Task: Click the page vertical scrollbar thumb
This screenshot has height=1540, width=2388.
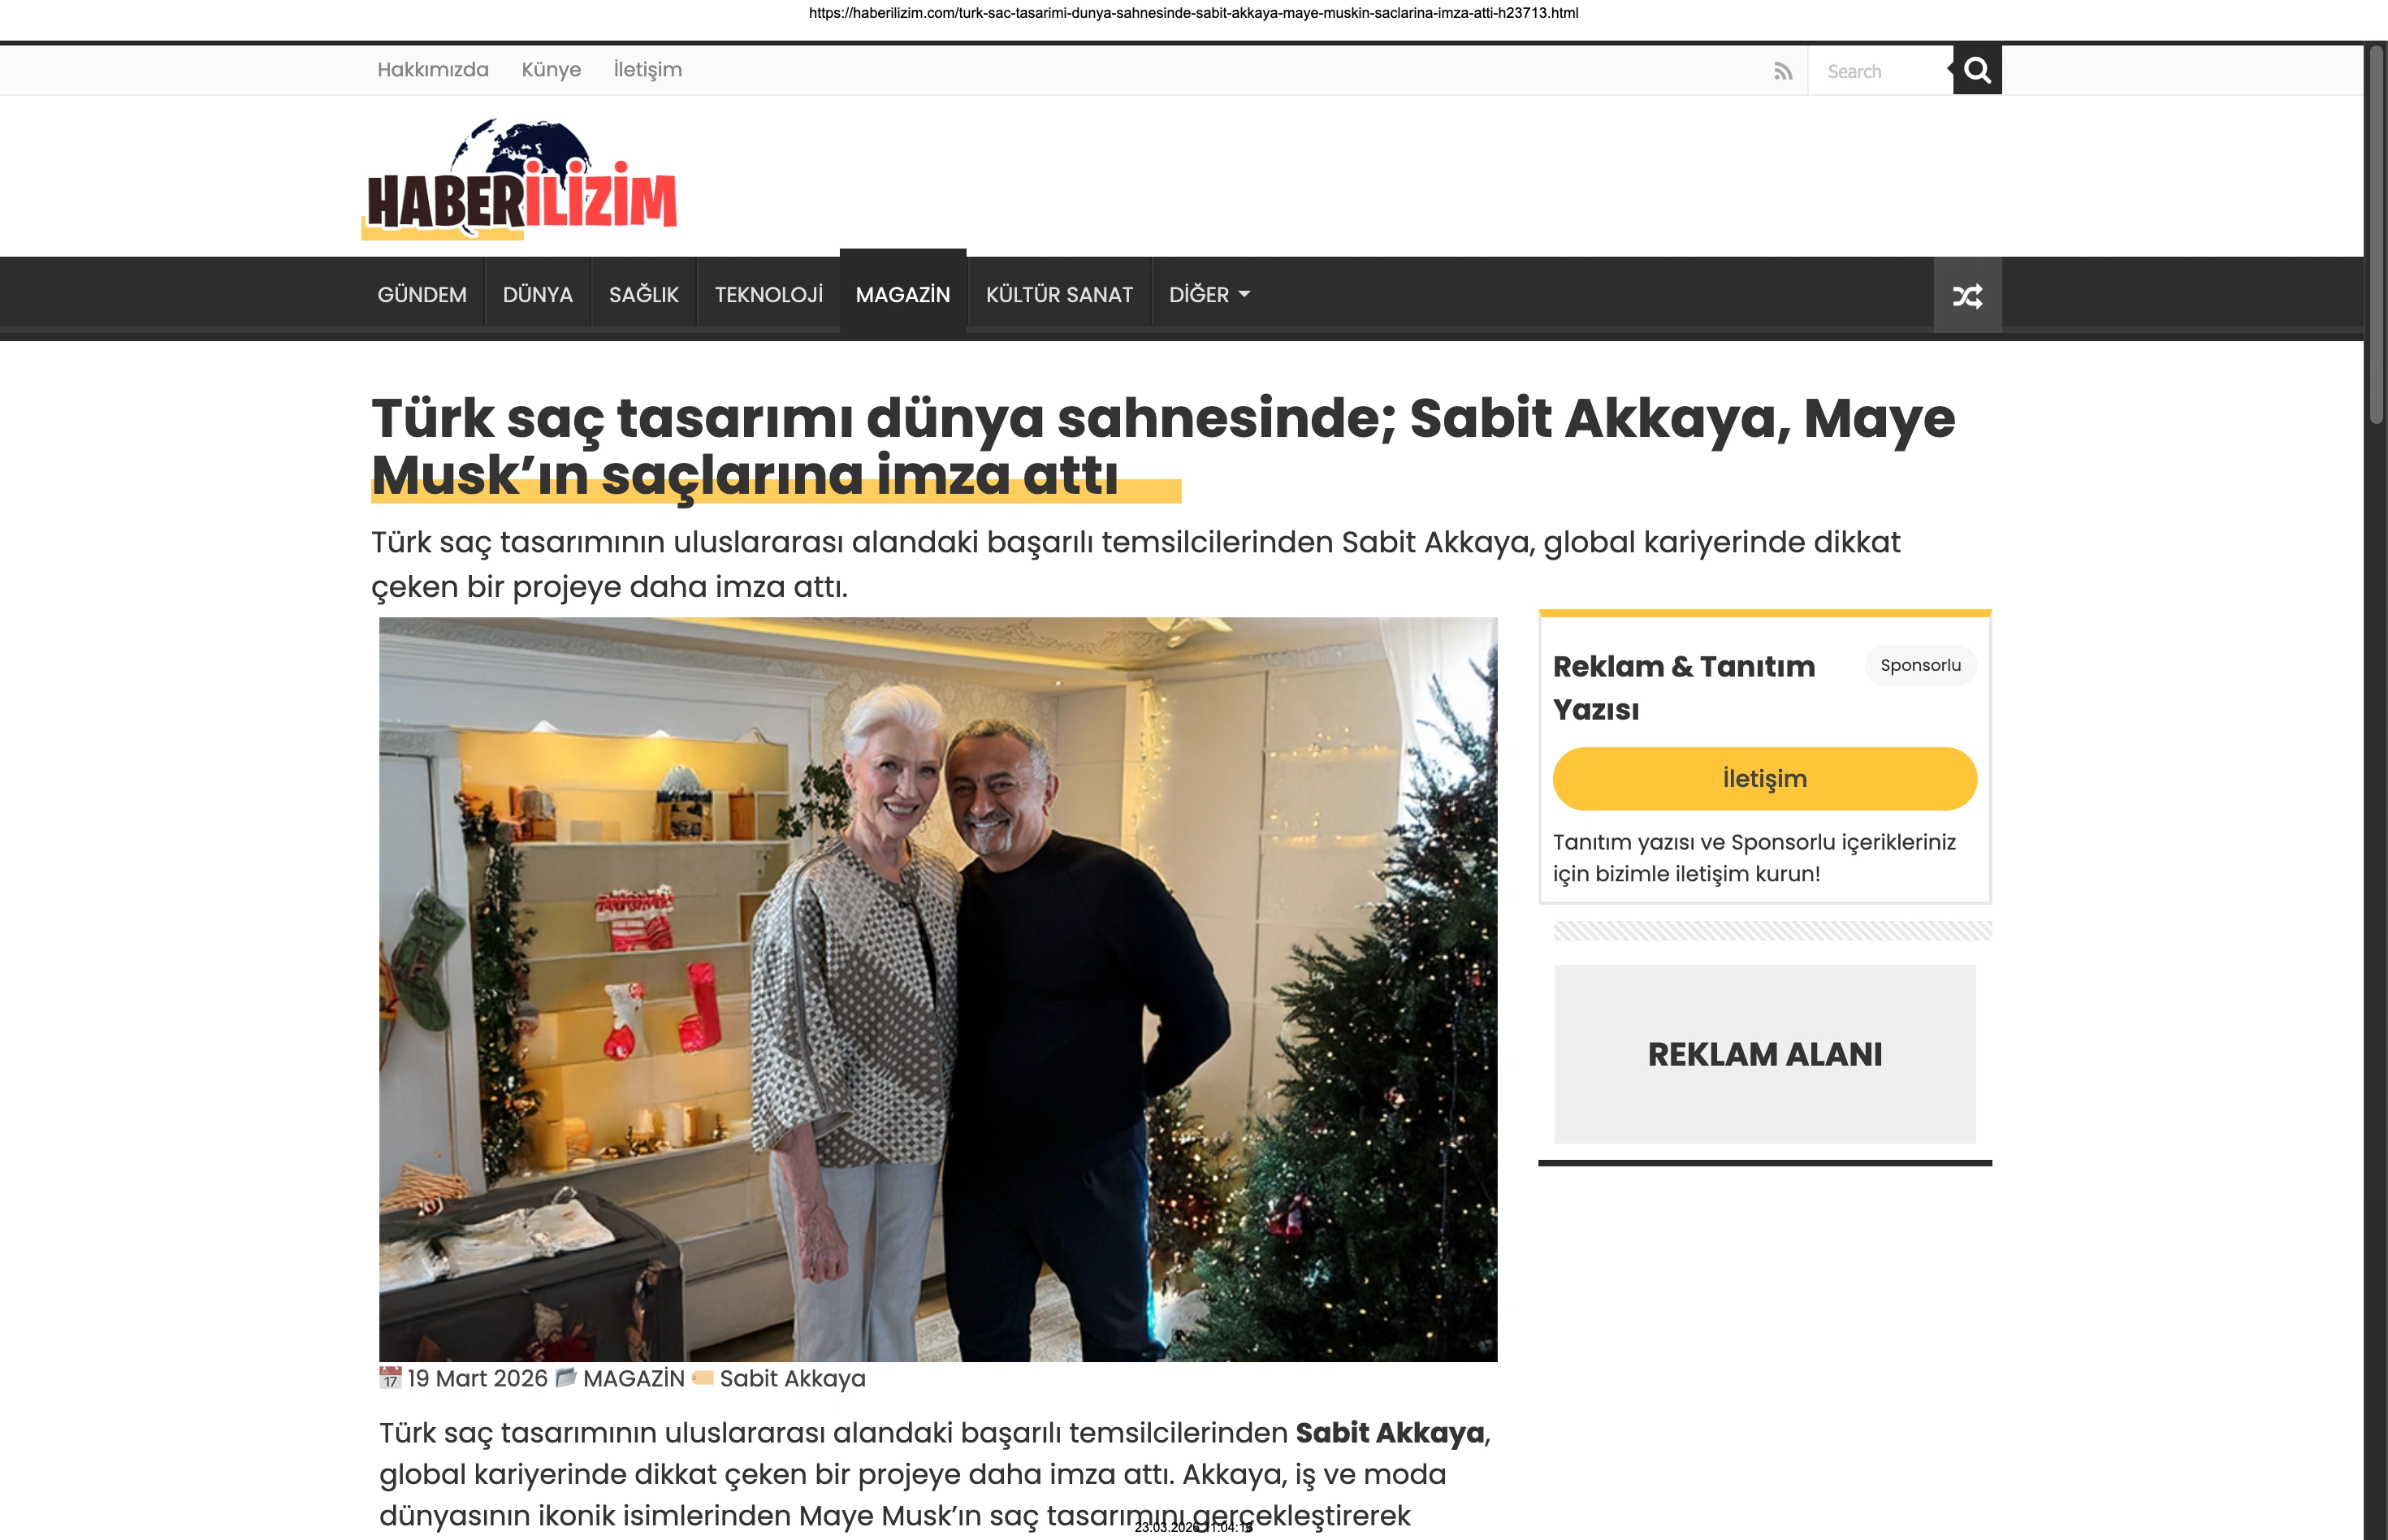Action: pos(2376,235)
